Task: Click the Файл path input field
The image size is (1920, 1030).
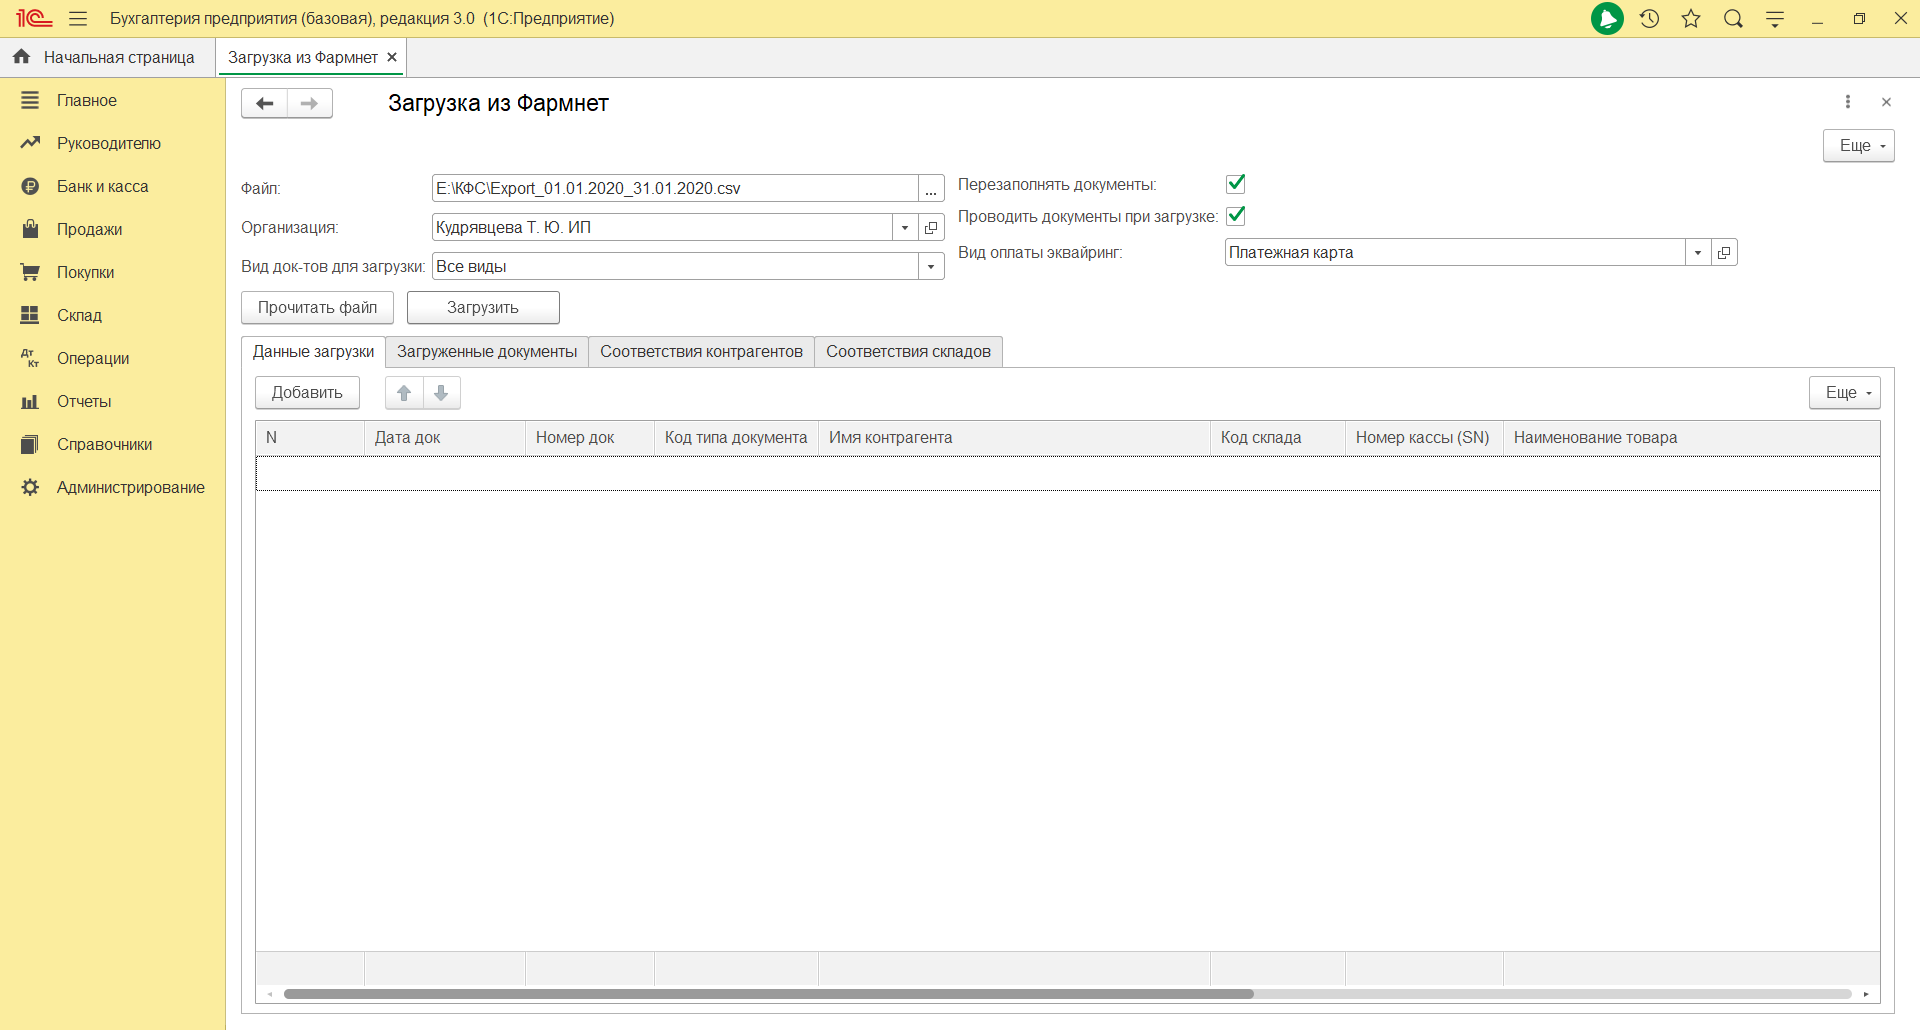Action: point(674,189)
